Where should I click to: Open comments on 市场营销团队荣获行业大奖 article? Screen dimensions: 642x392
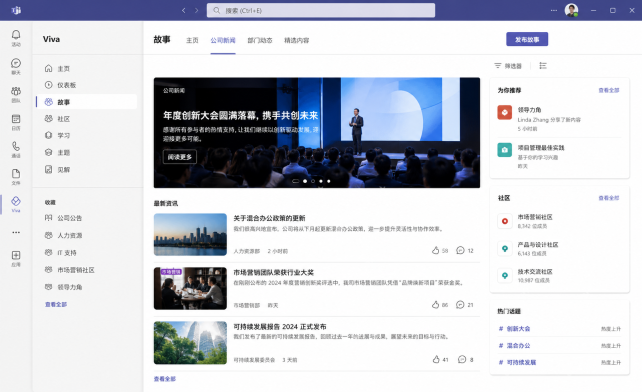(x=460, y=304)
